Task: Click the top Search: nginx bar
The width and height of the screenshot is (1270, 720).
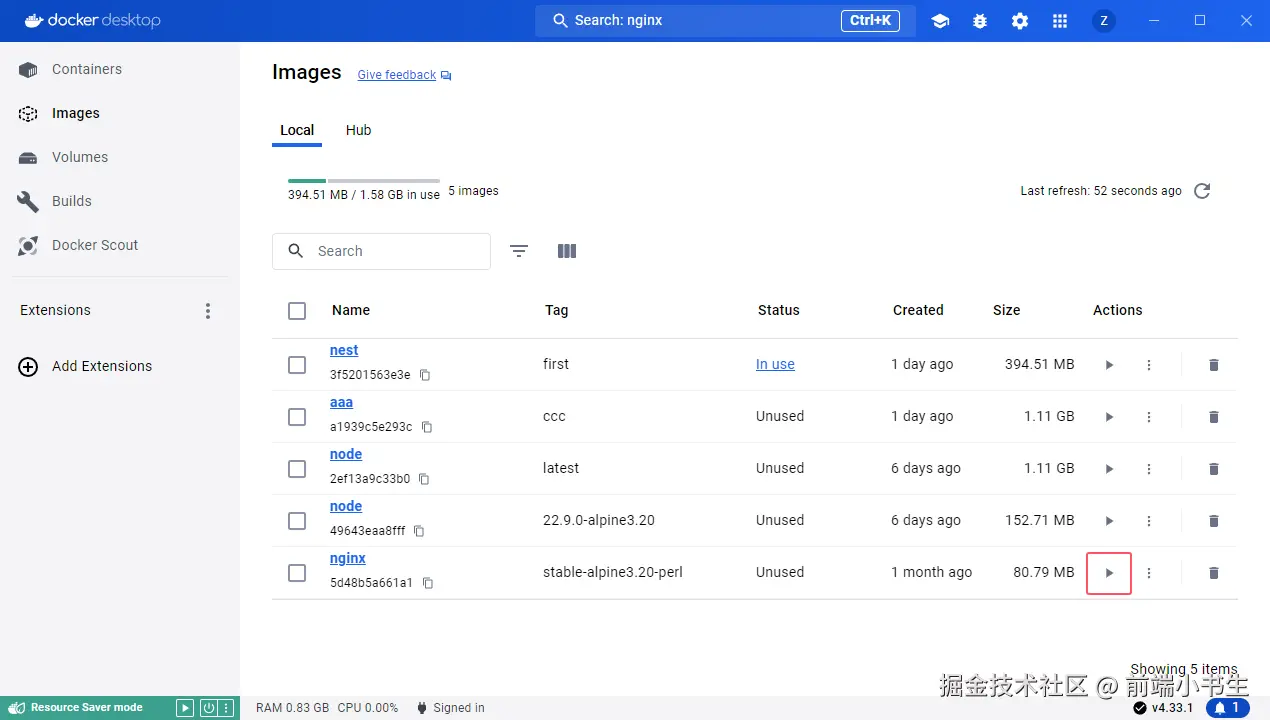Action: (x=725, y=20)
